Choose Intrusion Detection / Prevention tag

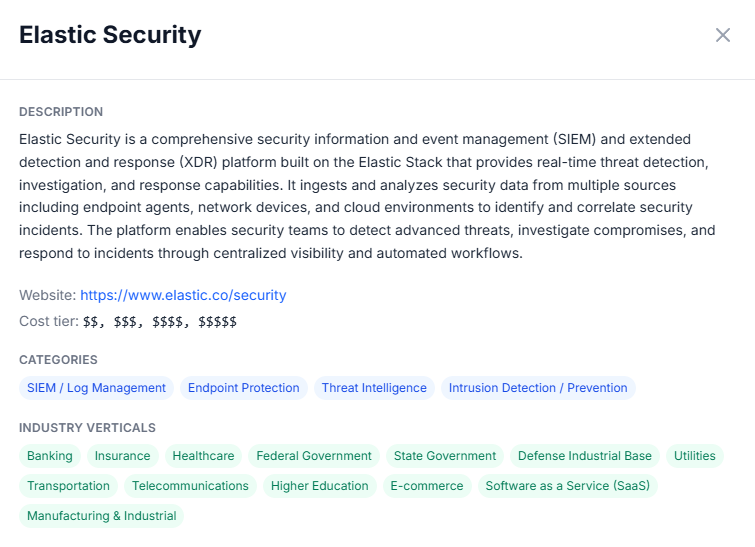538,388
